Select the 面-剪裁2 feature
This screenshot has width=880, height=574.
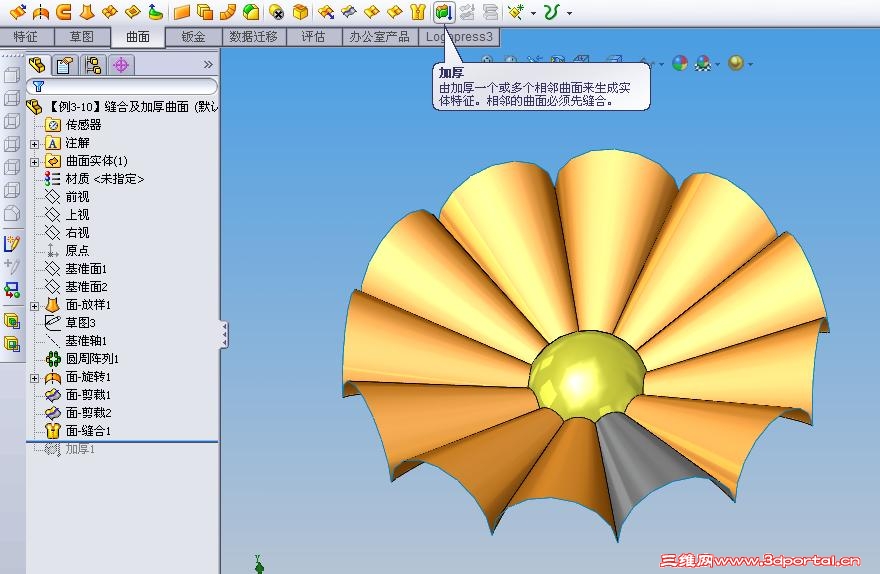[79, 412]
